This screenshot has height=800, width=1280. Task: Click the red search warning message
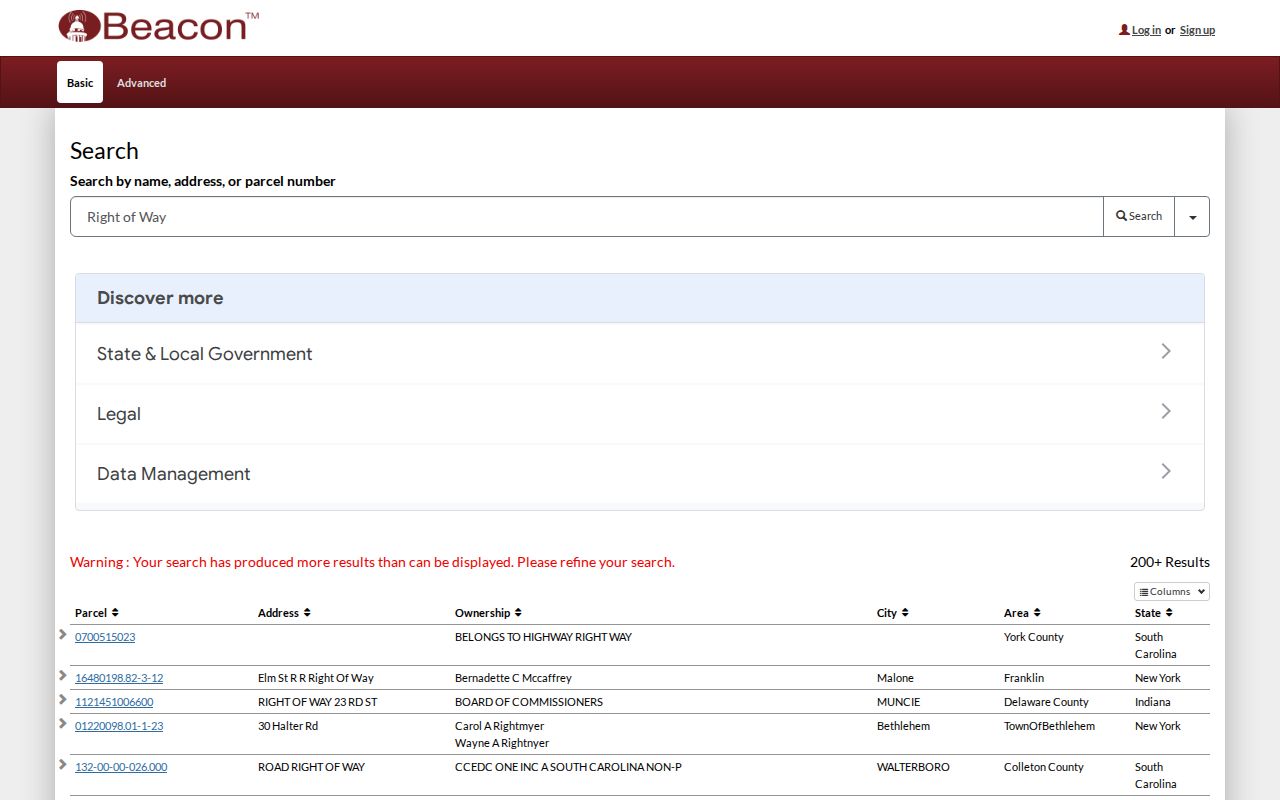tap(372, 562)
